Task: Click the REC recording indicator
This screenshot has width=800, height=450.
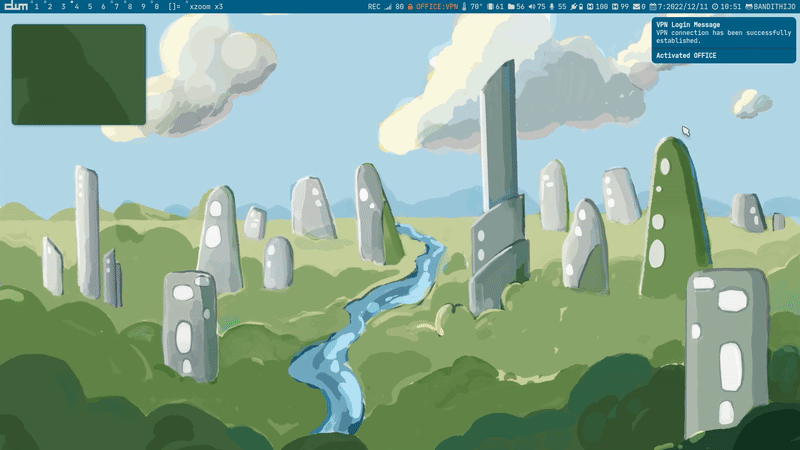Action: (x=374, y=7)
